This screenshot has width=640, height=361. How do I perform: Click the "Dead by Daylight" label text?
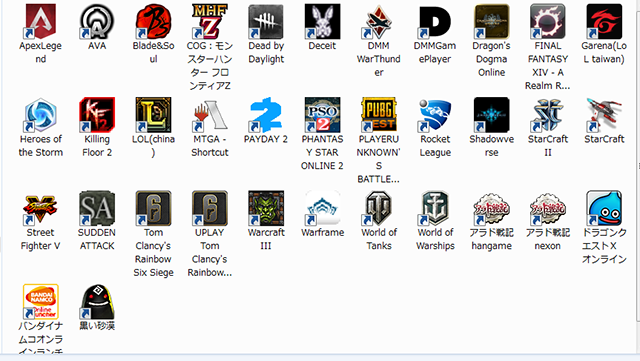click(266, 52)
